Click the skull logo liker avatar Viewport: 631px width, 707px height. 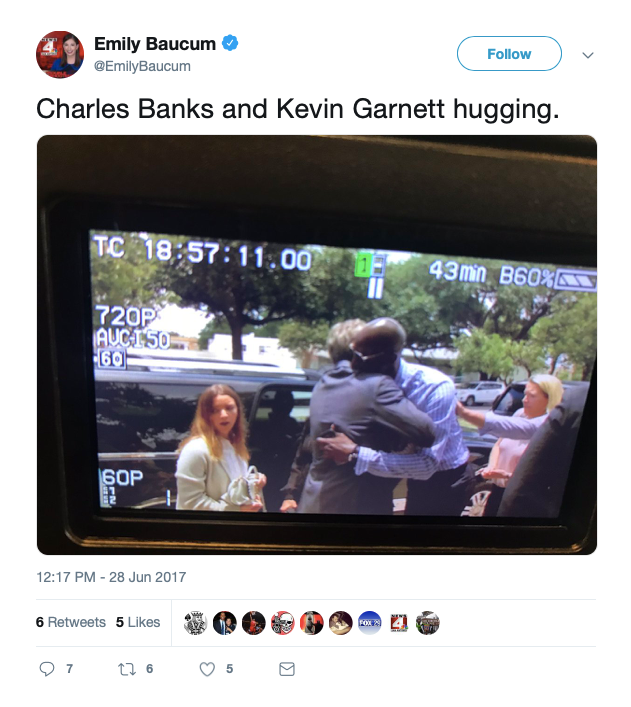(283, 623)
